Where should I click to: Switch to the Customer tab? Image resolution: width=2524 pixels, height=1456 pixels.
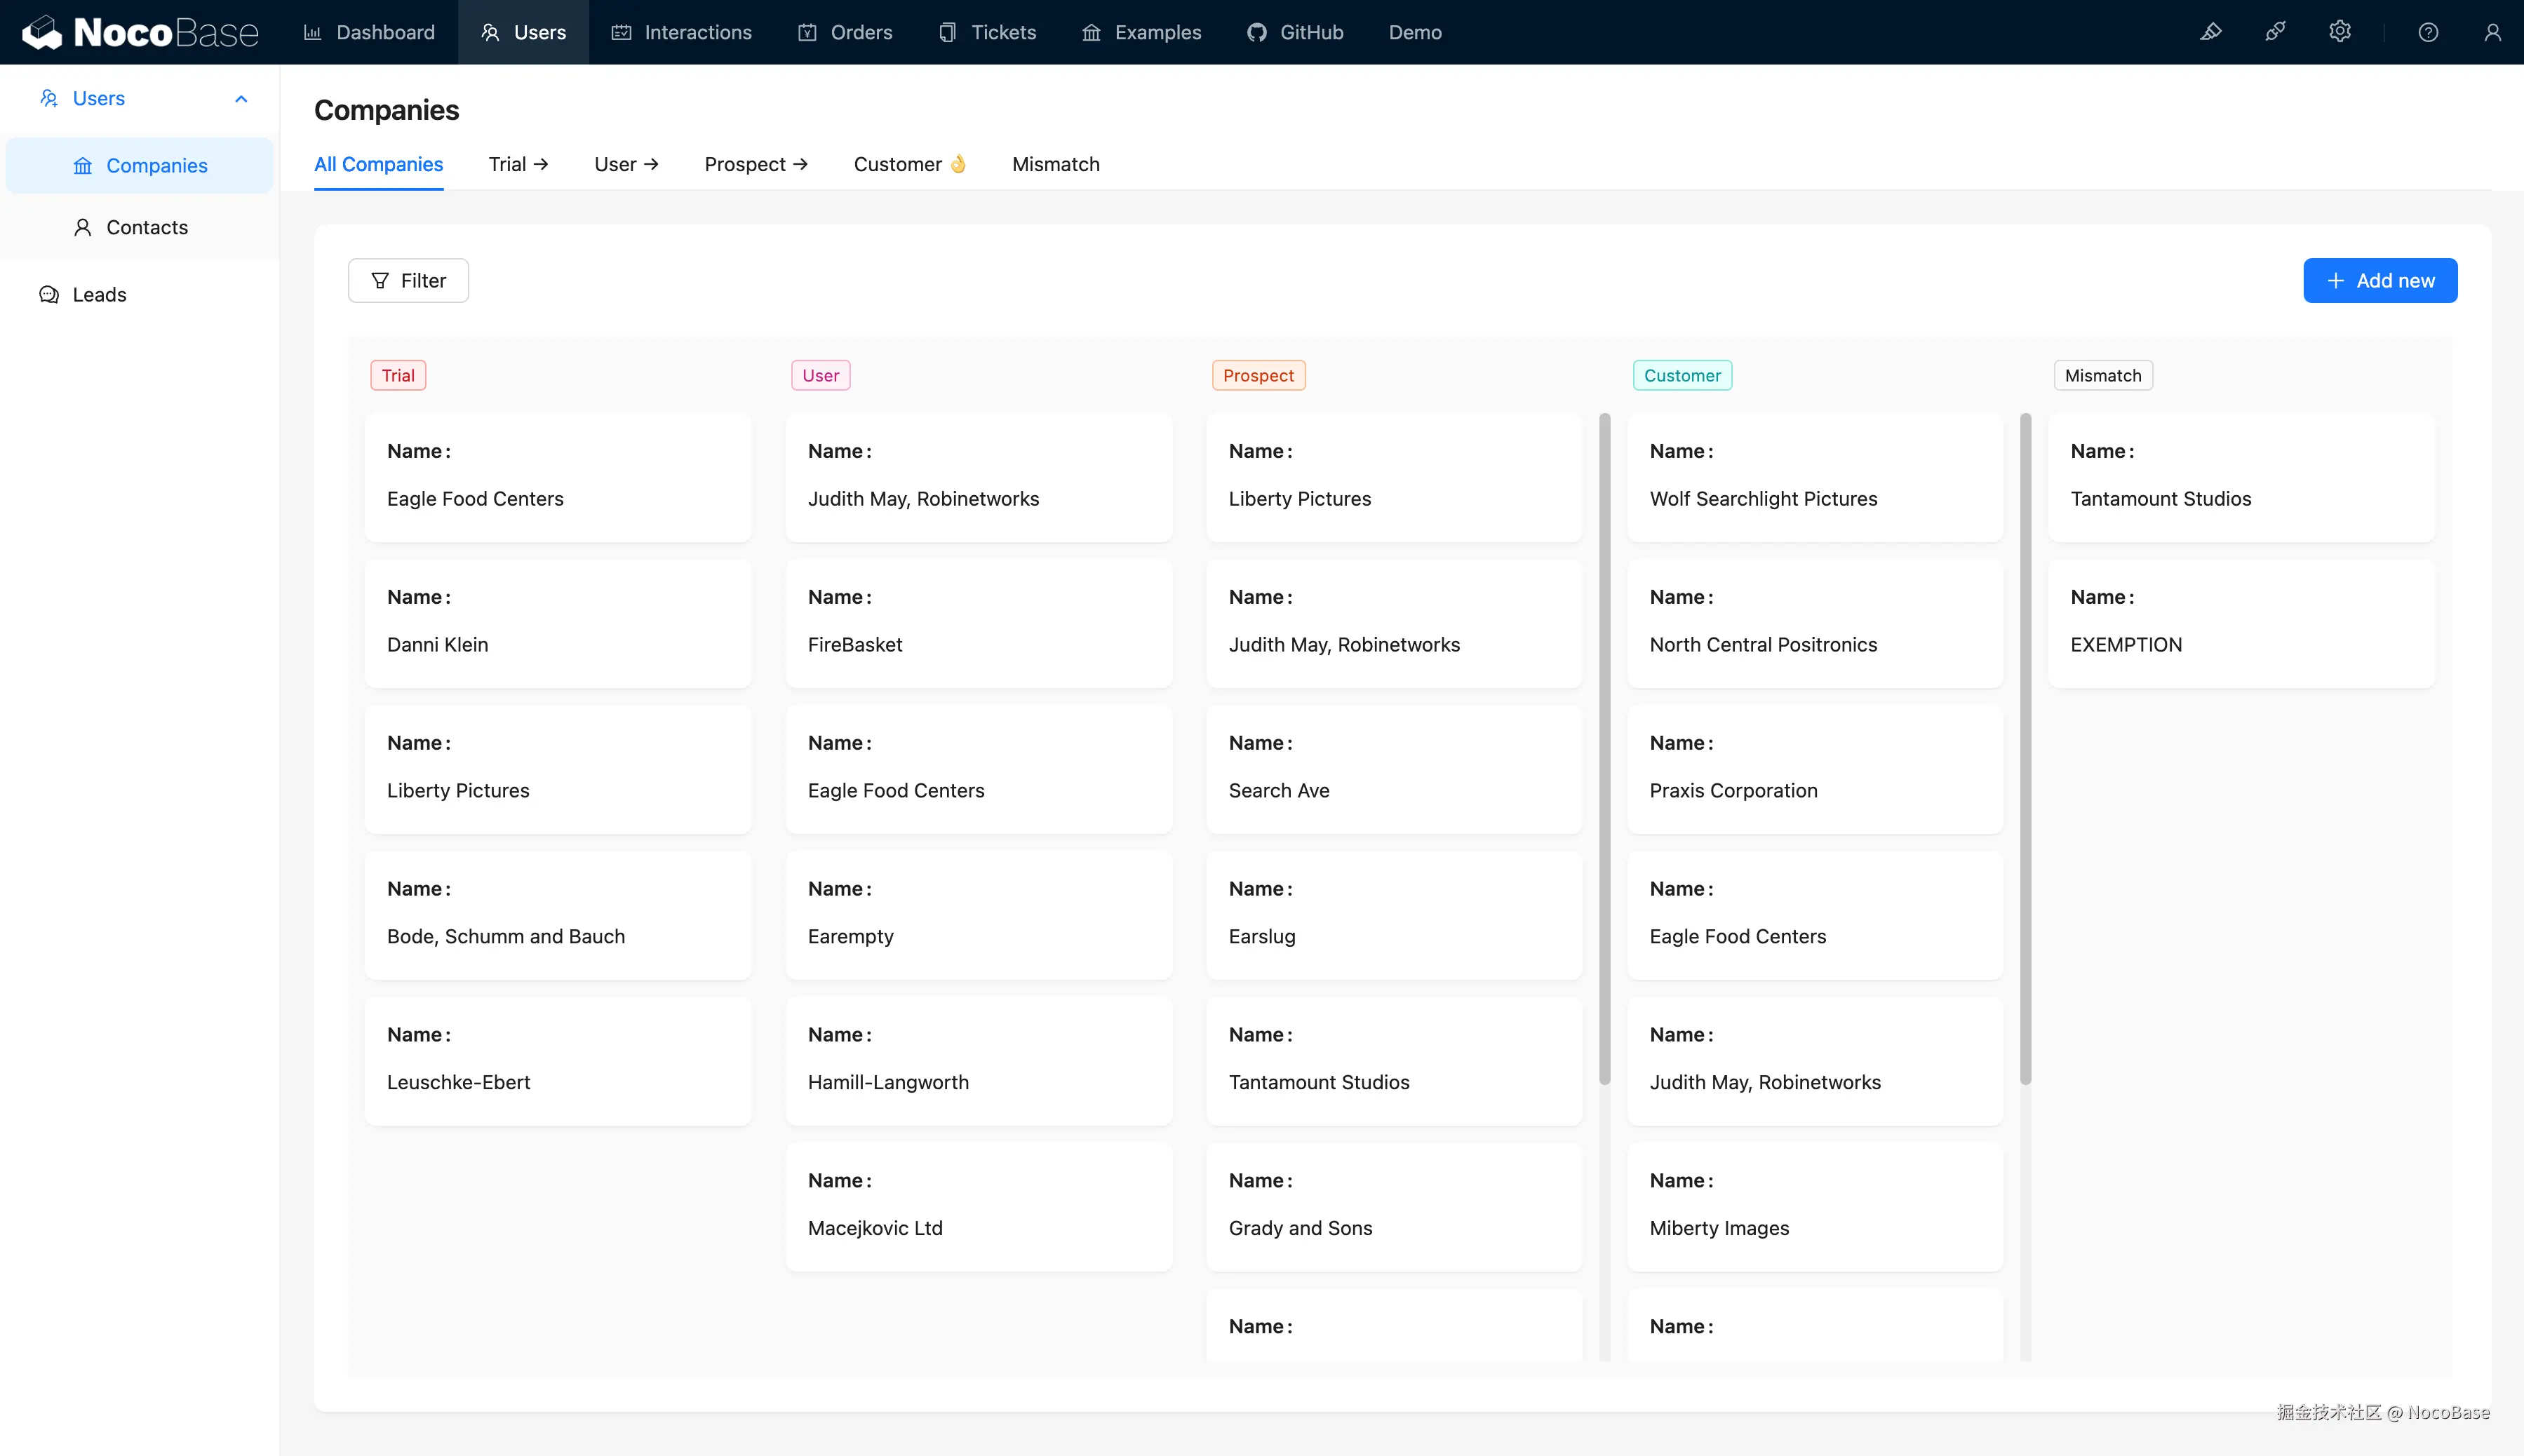[909, 164]
